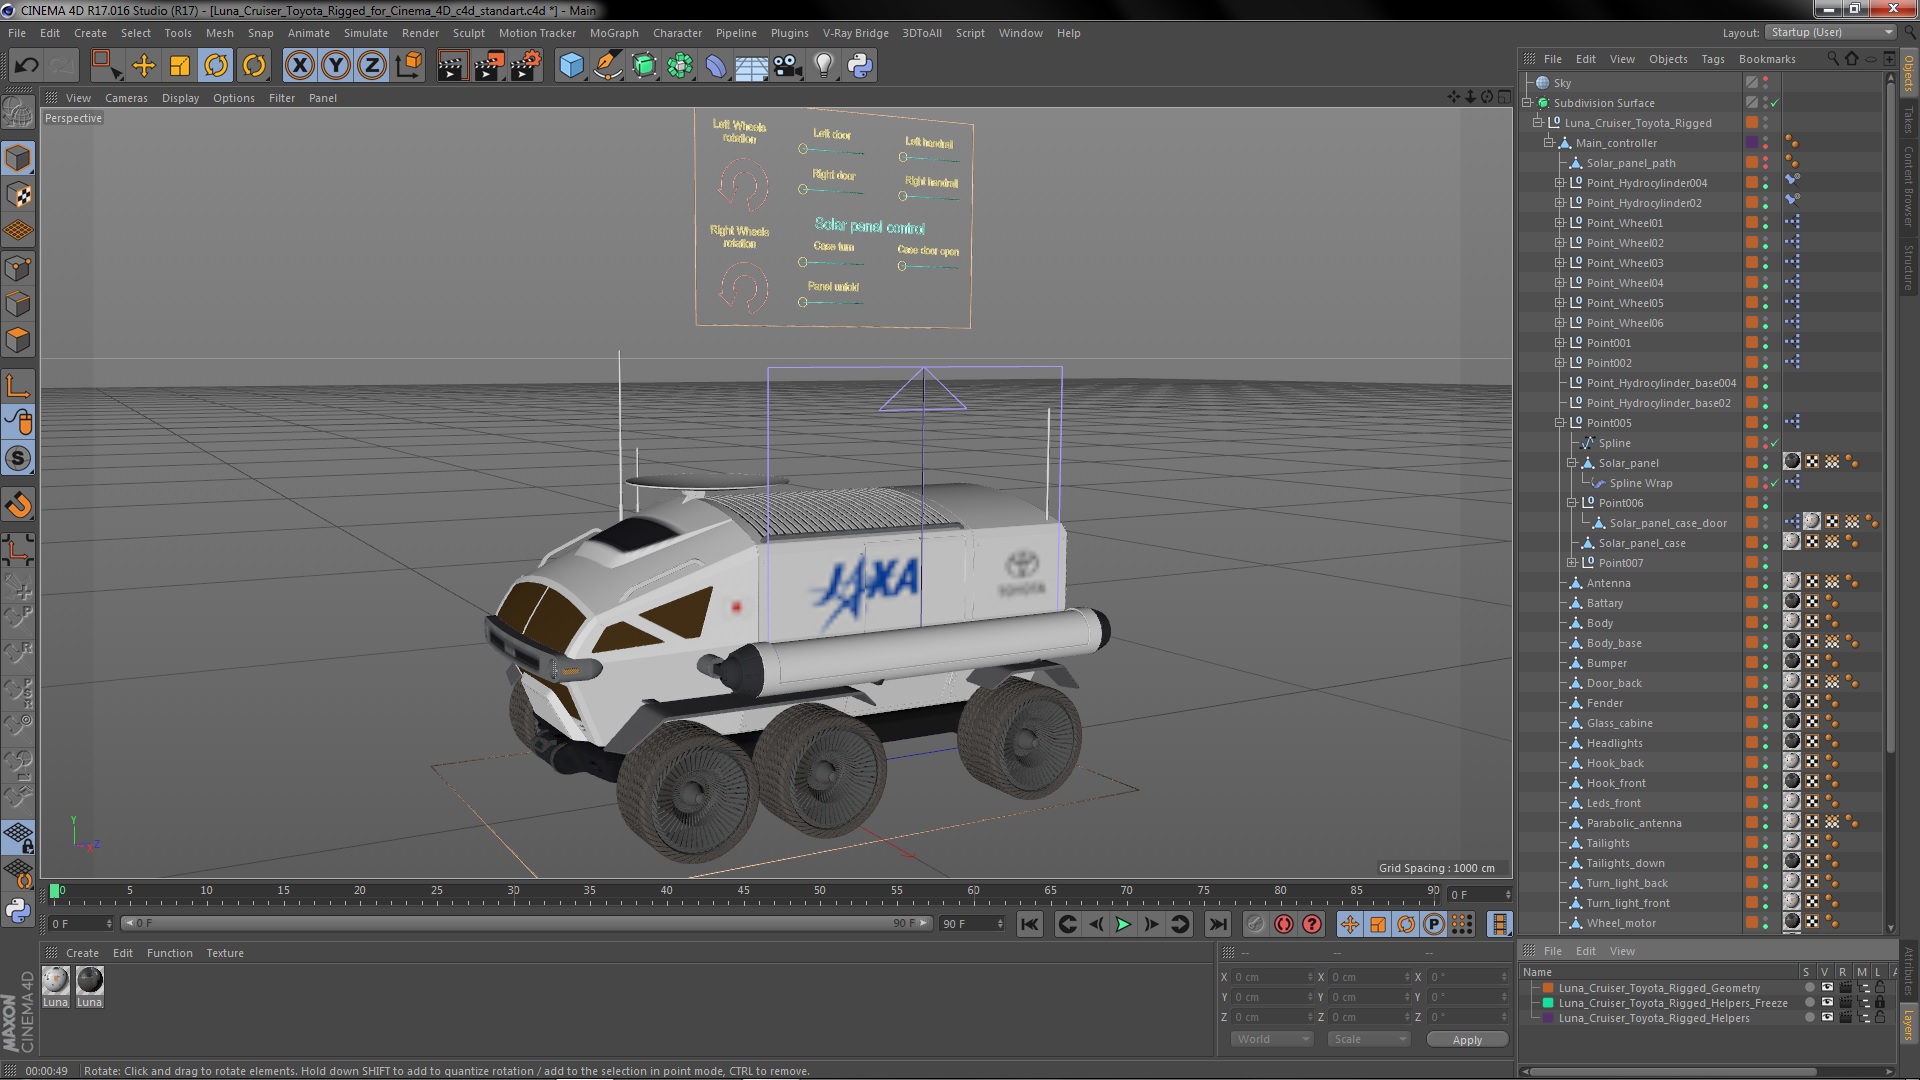Play the animation forward
The width and height of the screenshot is (1920, 1080).
(1123, 925)
